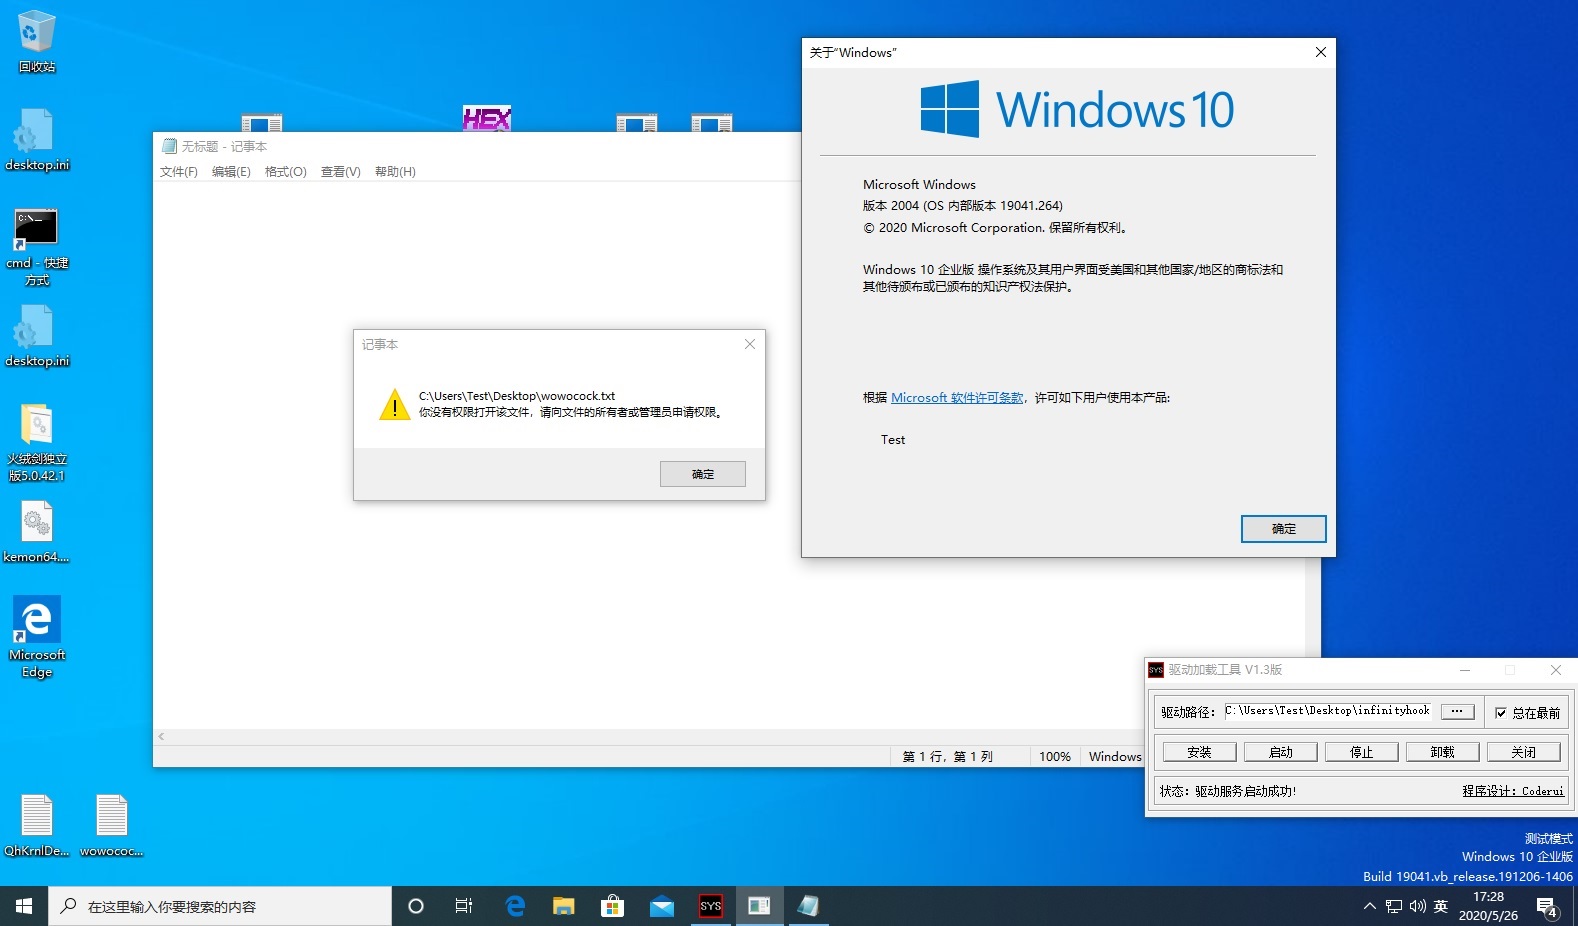Viewport: 1578px width, 926px height.
Task: Click the Windows Start button
Action: click(x=24, y=906)
